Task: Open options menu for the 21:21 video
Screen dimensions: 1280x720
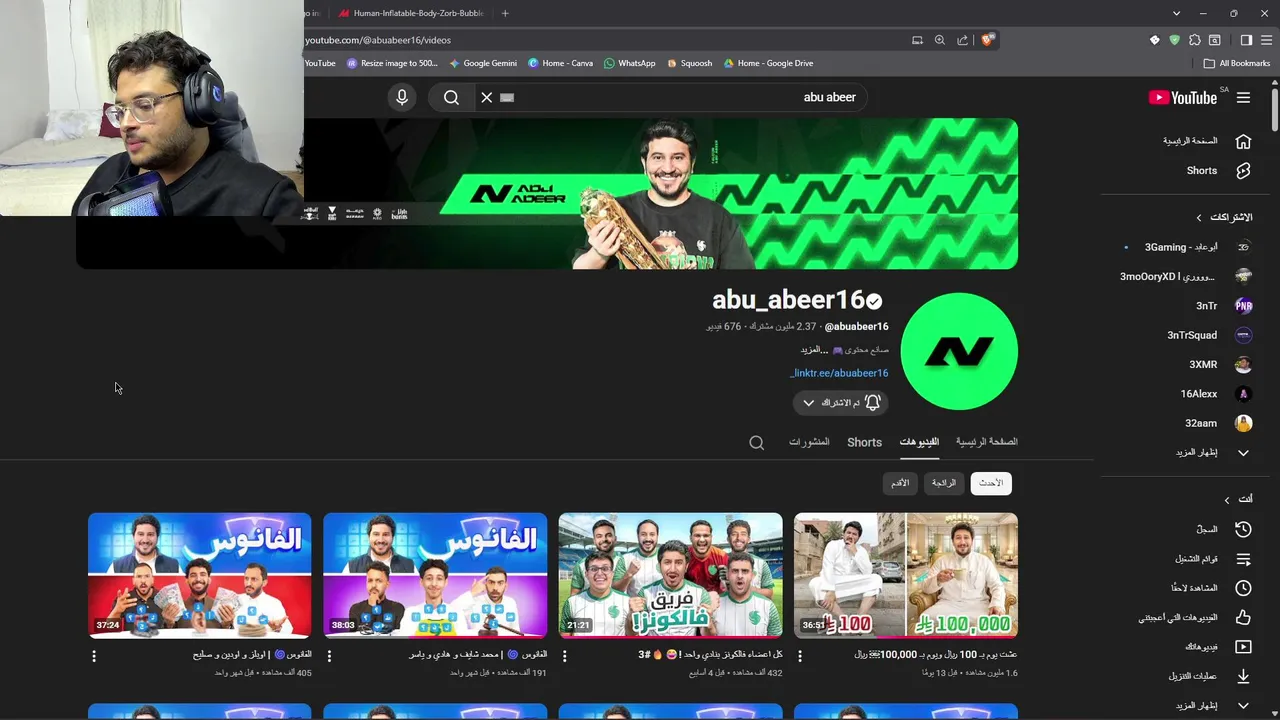Action: coord(565,656)
